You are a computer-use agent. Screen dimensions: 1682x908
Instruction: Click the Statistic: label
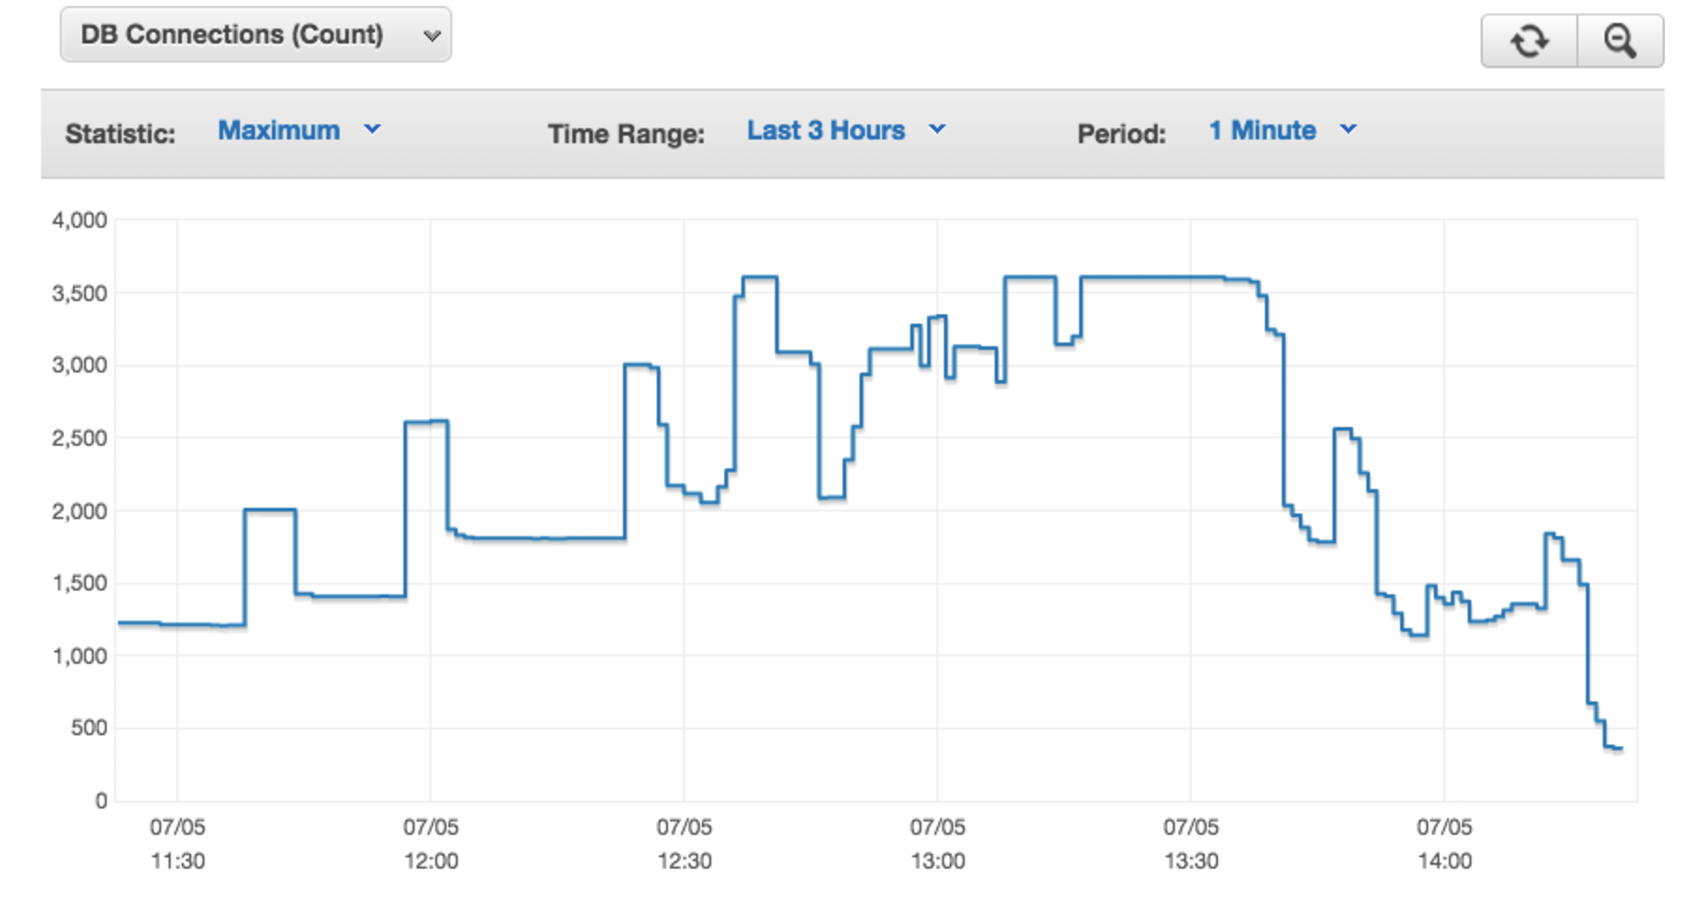(x=120, y=134)
